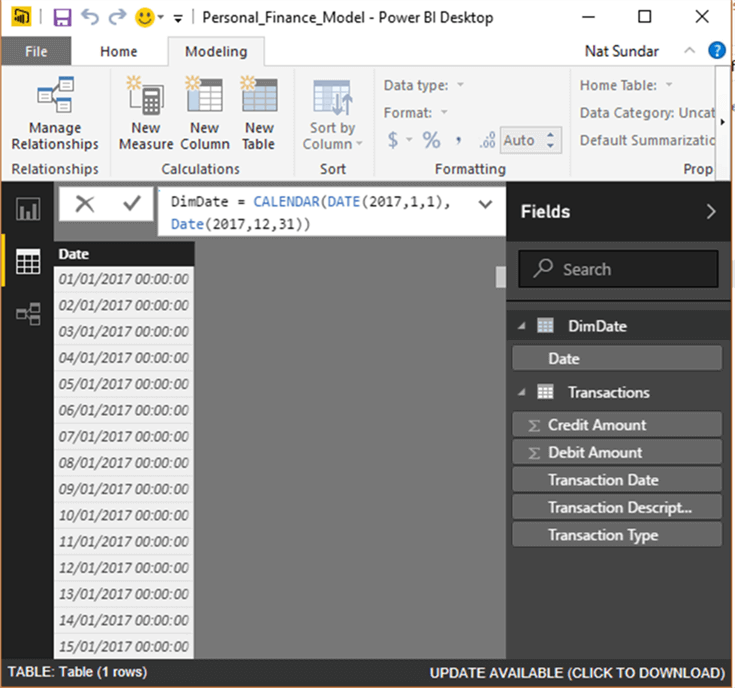The width and height of the screenshot is (735, 688).
Task: Open the File menu
Action: [36, 52]
